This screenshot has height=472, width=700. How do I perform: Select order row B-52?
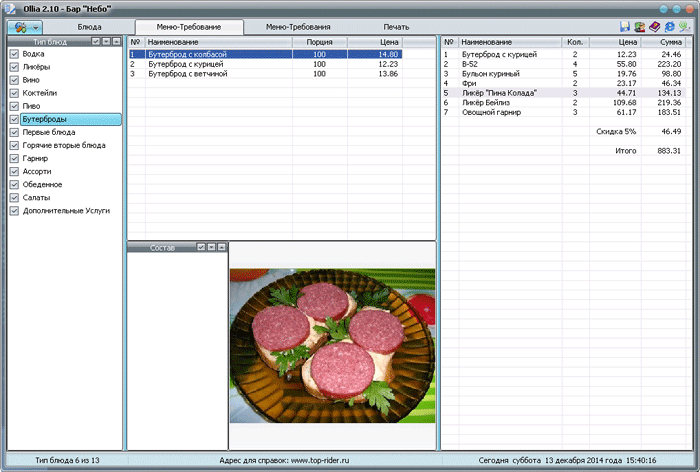tap(563, 64)
